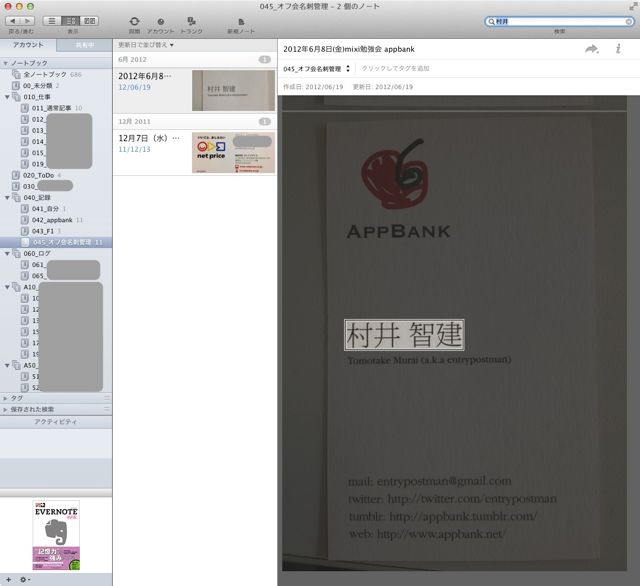The height and width of the screenshot is (586, 640).
Task: Clear the search field with the x button
Action: (629, 22)
